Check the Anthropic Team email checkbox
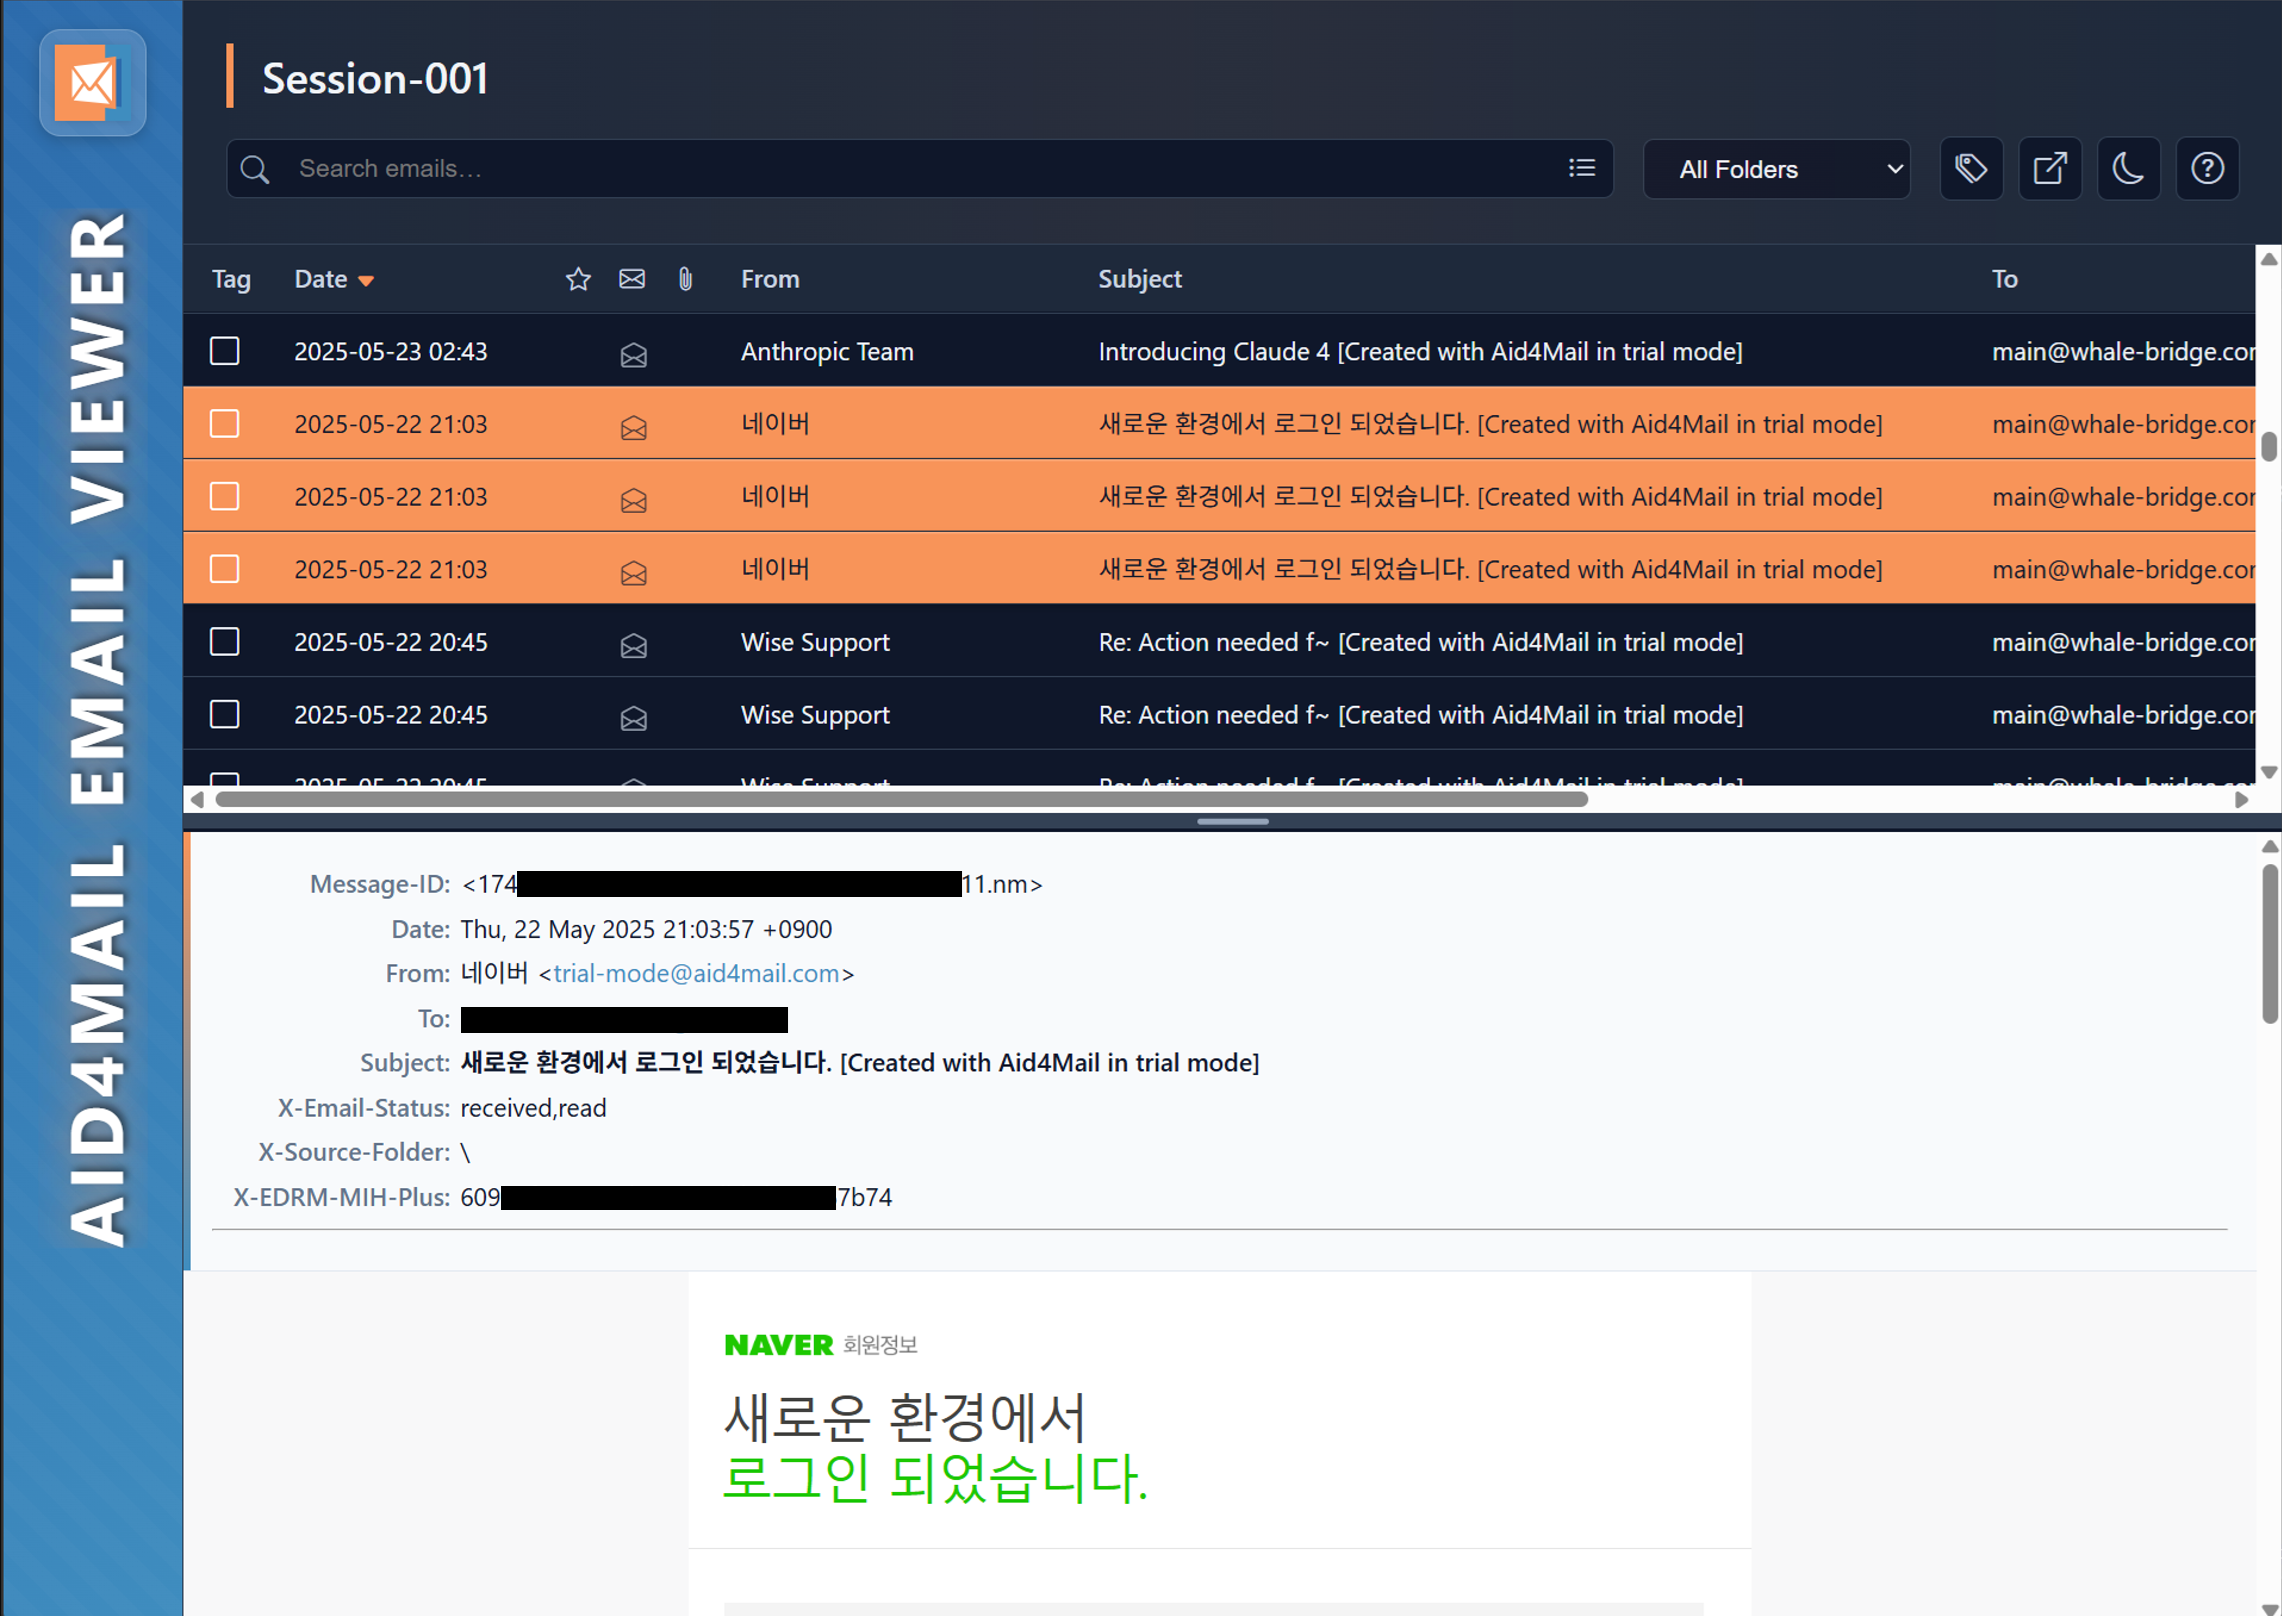 pyautogui.click(x=225, y=351)
